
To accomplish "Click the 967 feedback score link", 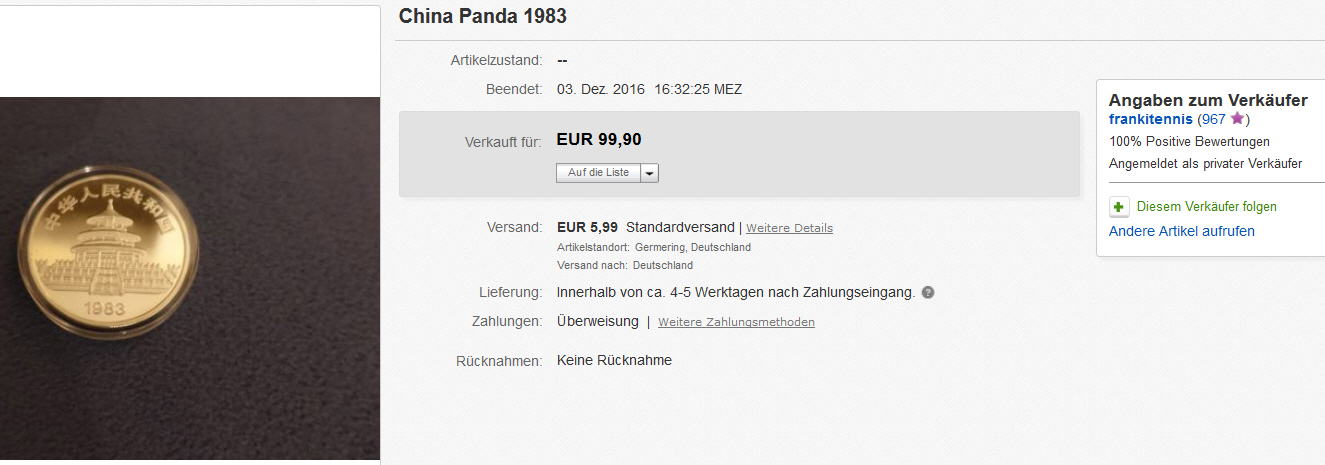I will coord(1212,119).
